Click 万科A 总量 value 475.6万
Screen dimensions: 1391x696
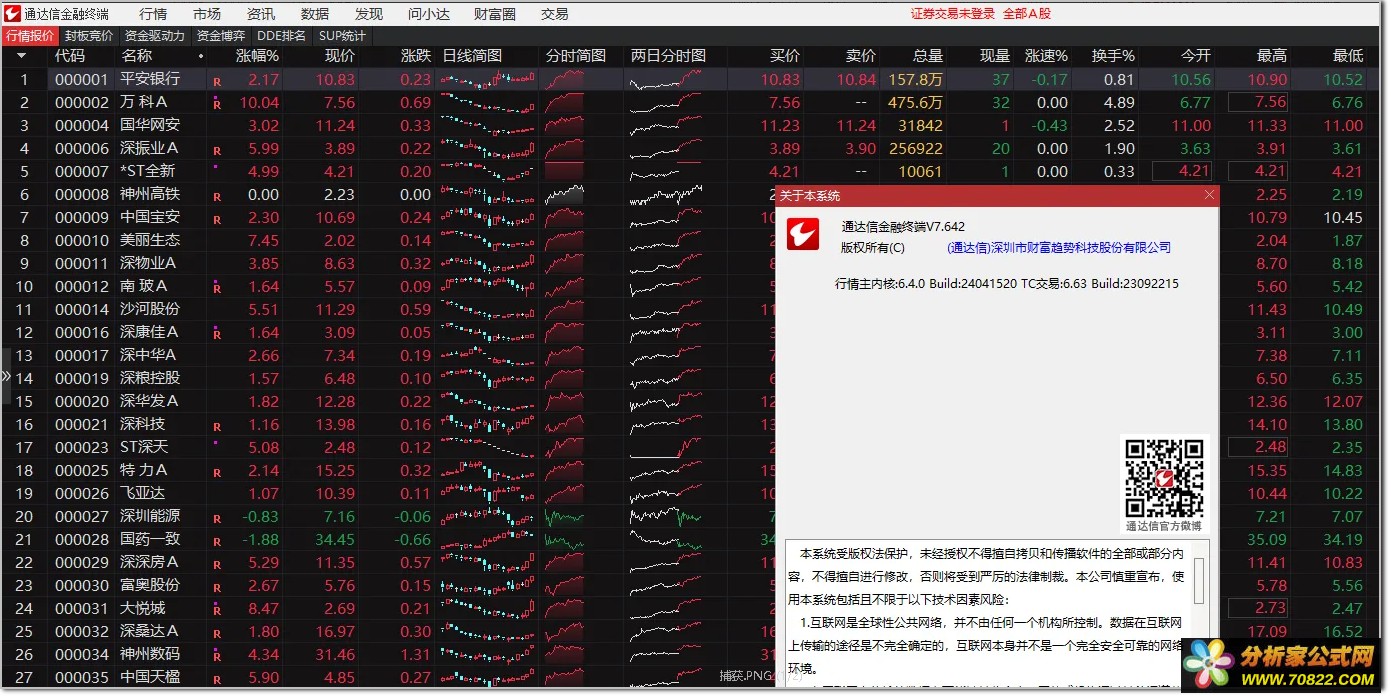(x=915, y=102)
